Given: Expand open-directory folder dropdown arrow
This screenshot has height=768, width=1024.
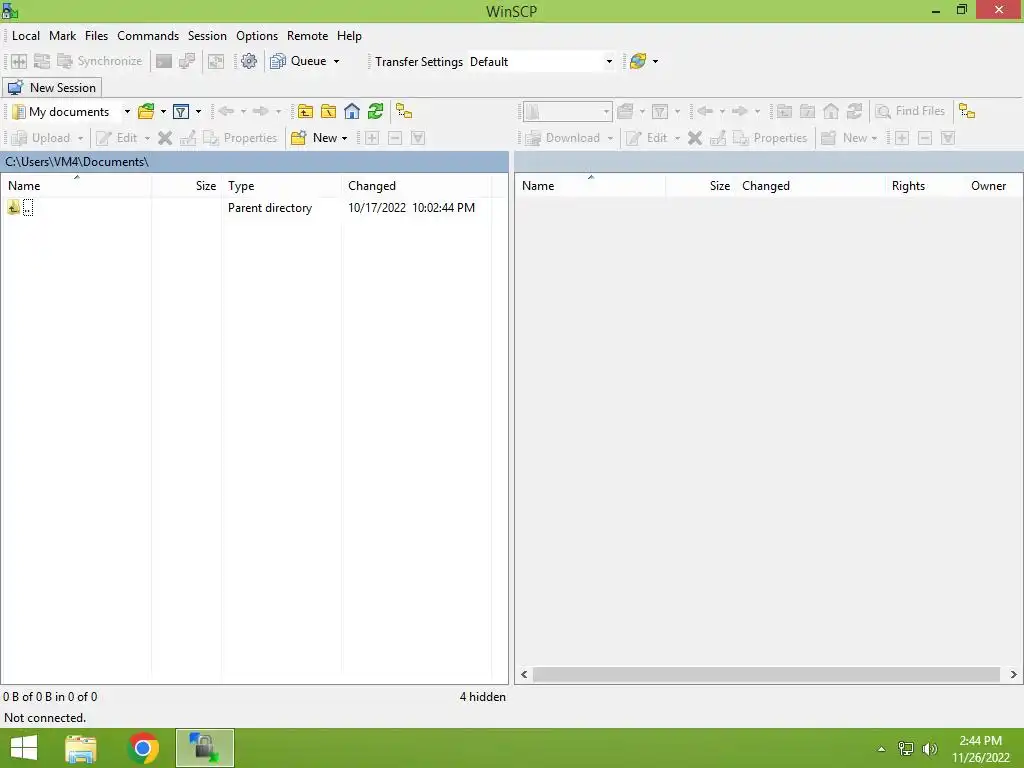Looking at the screenshot, I should [x=163, y=112].
